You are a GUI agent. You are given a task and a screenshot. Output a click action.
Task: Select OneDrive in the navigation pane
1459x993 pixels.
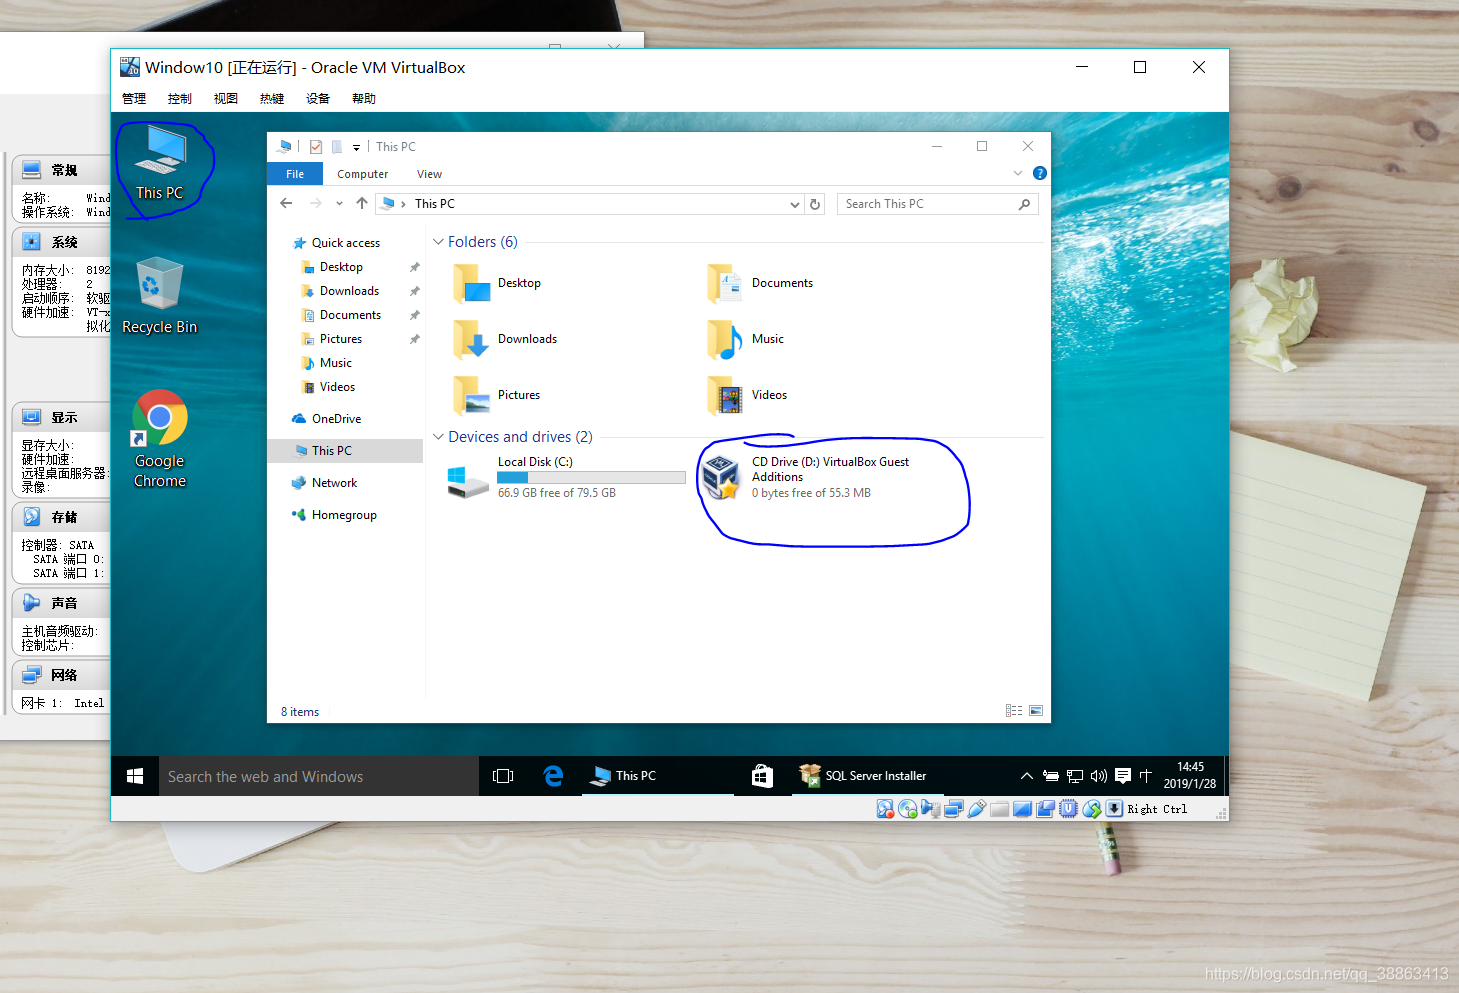point(336,419)
